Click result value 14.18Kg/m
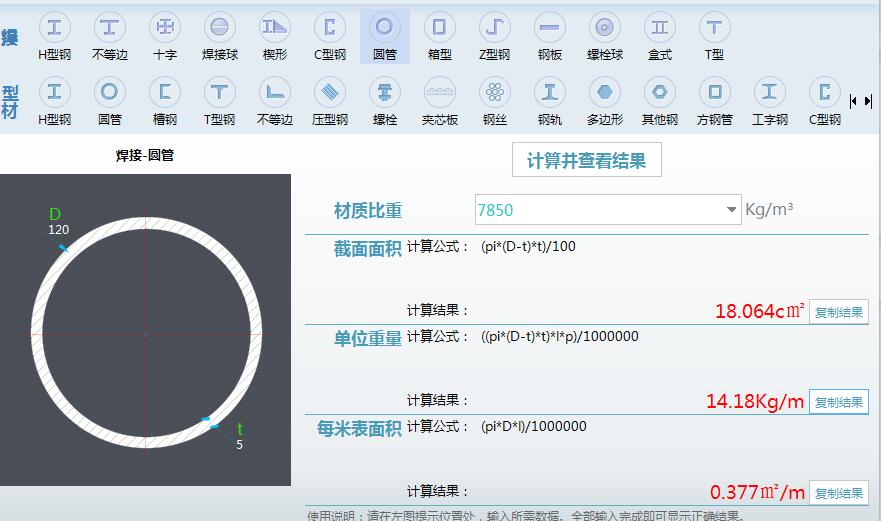Screen dimensions: 881x521 click(x=755, y=401)
